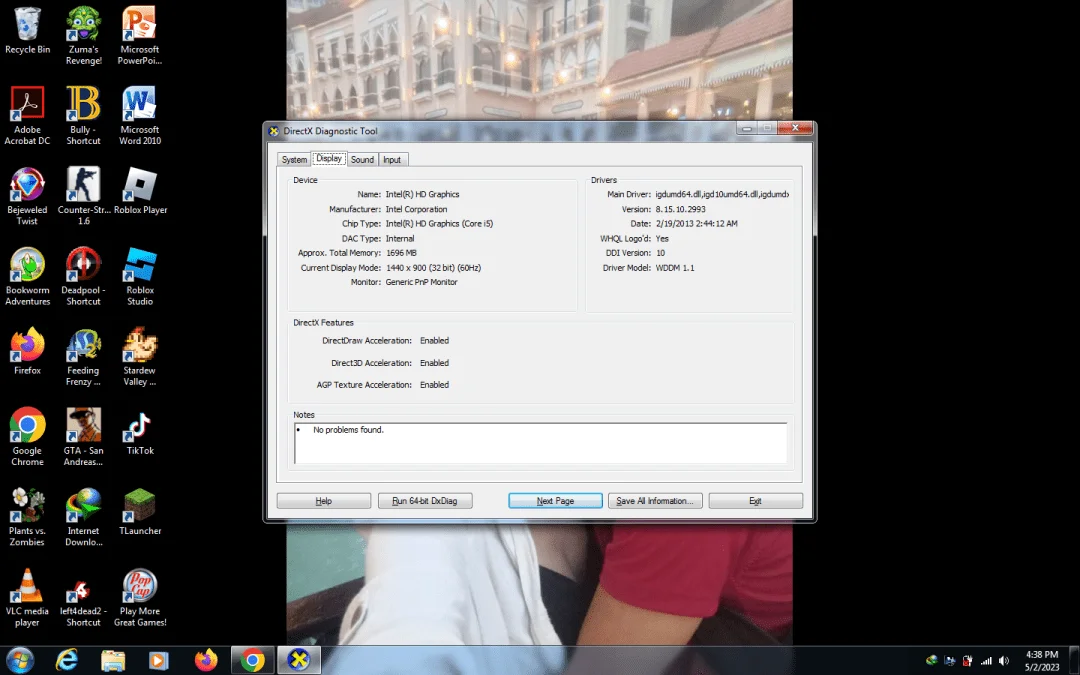Click the taskbar clock showing 4:38 PM
1080x675 pixels.
(x=1041, y=661)
